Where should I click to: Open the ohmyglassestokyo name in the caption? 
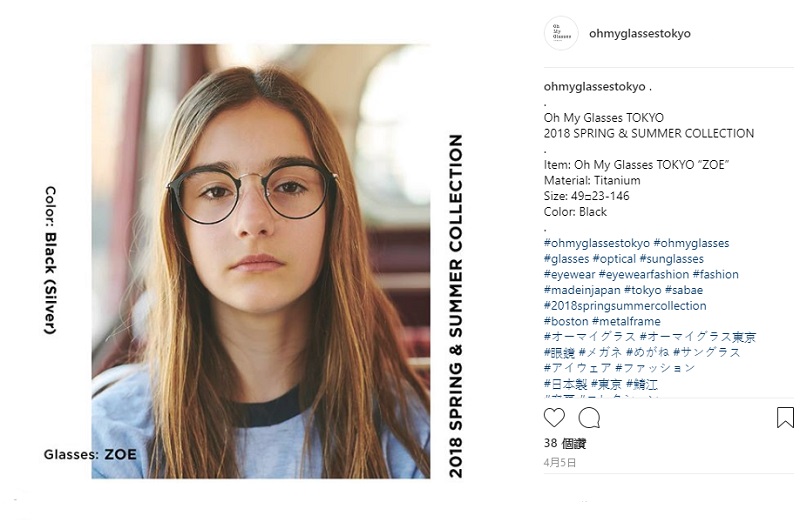[594, 87]
